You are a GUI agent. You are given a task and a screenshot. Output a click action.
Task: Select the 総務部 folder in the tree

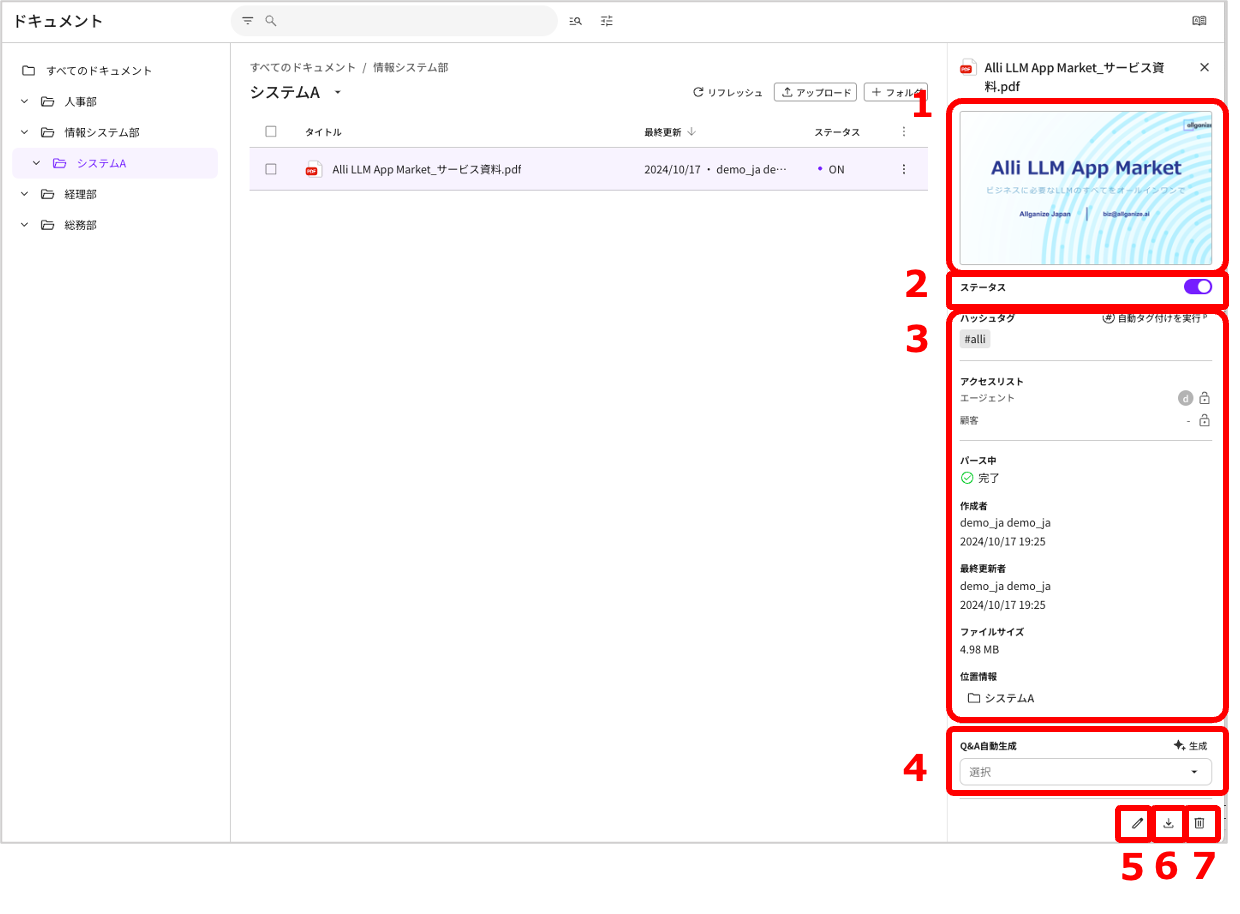pos(80,225)
